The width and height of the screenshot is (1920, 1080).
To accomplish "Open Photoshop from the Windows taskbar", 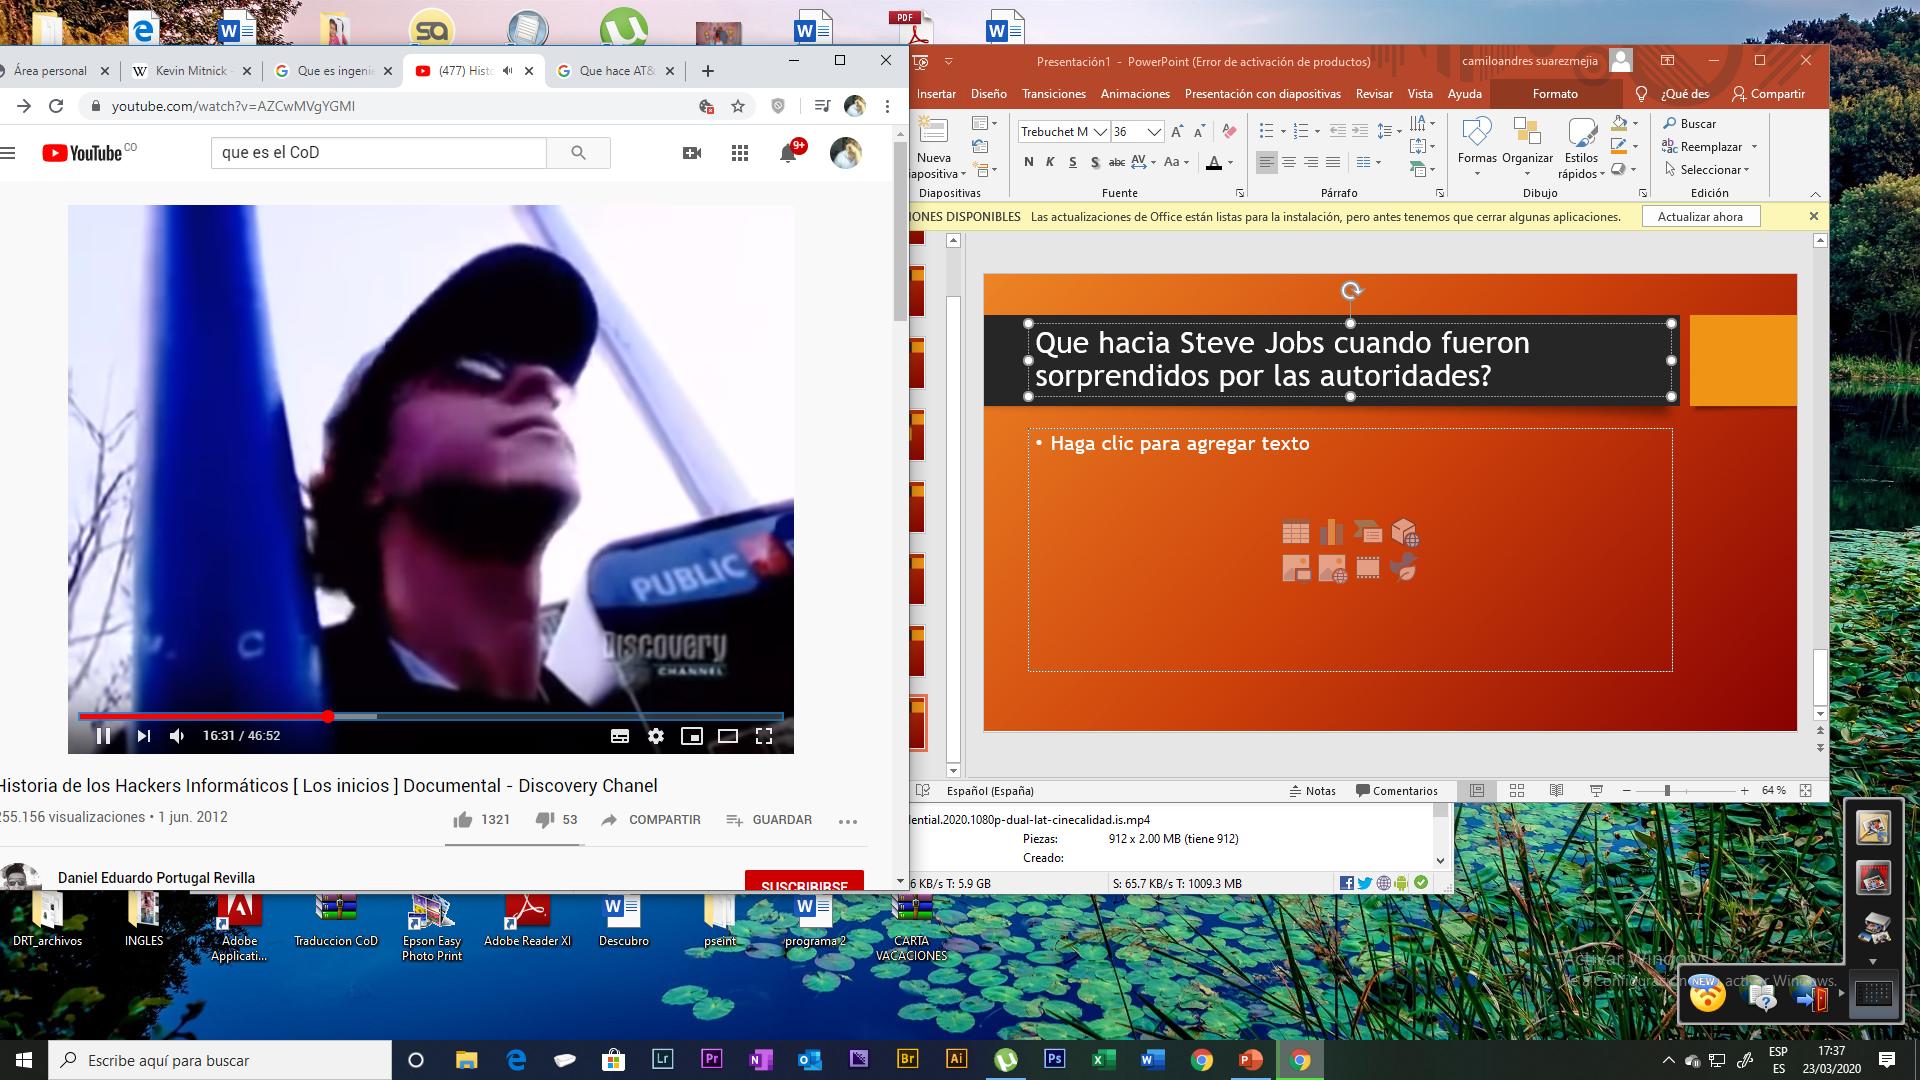I will (x=1054, y=1060).
